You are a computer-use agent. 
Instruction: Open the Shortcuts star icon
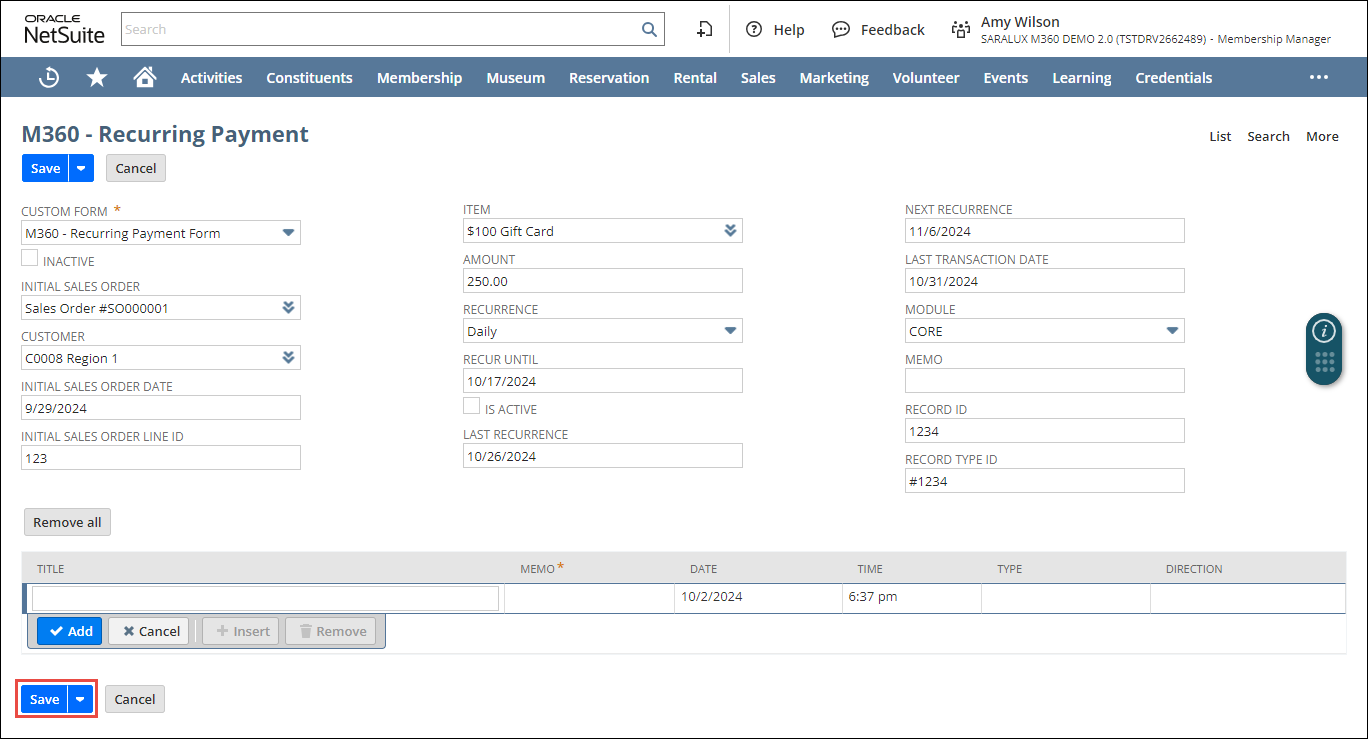pos(97,77)
